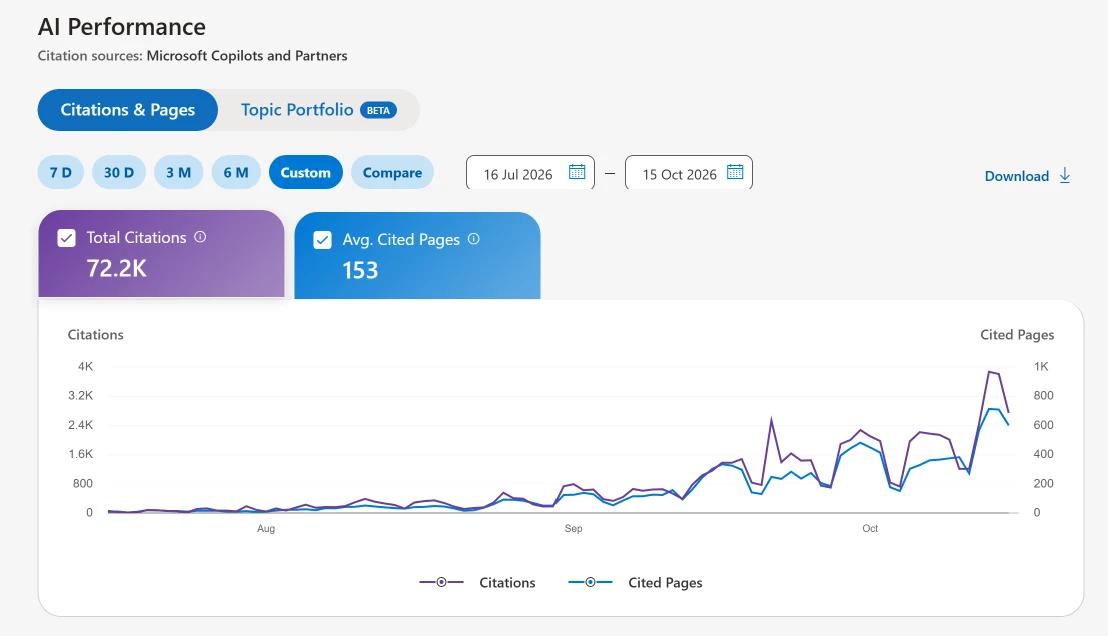
Task: Click the Citations legend label
Action: pyautogui.click(x=507, y=582)
